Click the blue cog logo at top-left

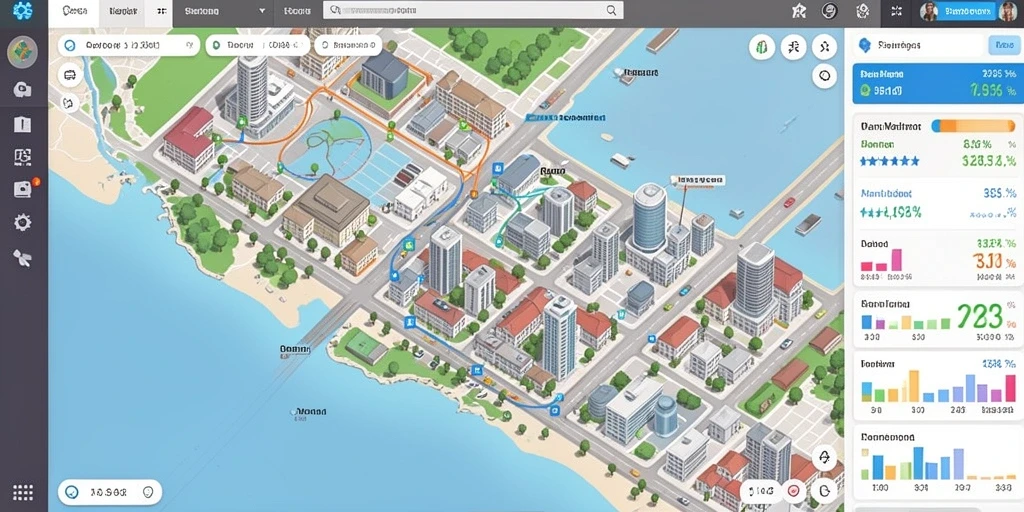[x=23, y=10]
